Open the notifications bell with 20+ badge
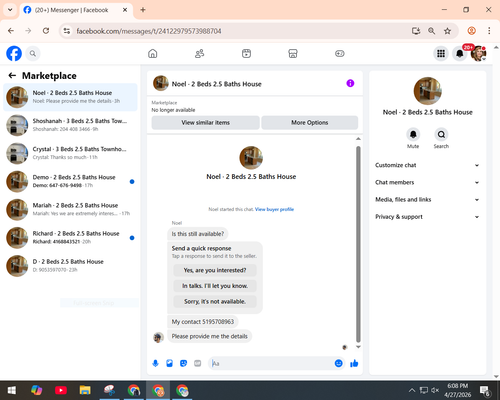 tap(460, 53)
